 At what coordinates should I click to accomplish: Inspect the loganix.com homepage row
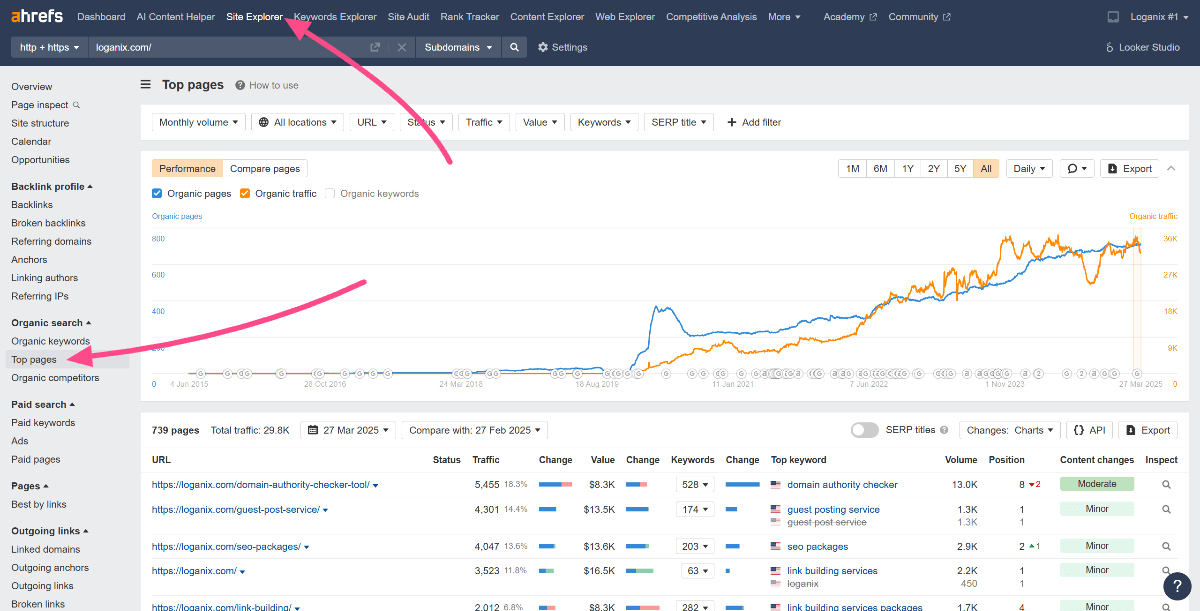point(1166,571)
